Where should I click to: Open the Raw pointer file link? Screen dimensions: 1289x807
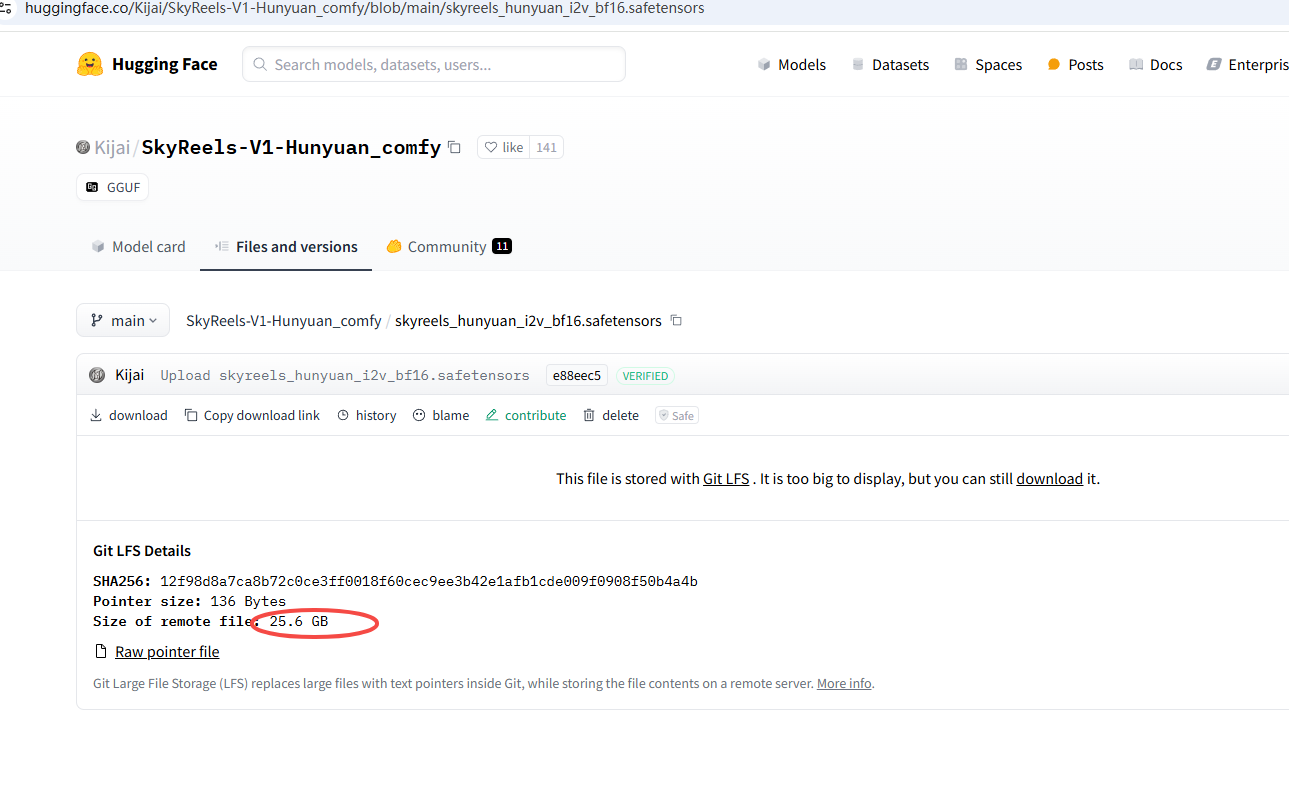pos(167,652)
